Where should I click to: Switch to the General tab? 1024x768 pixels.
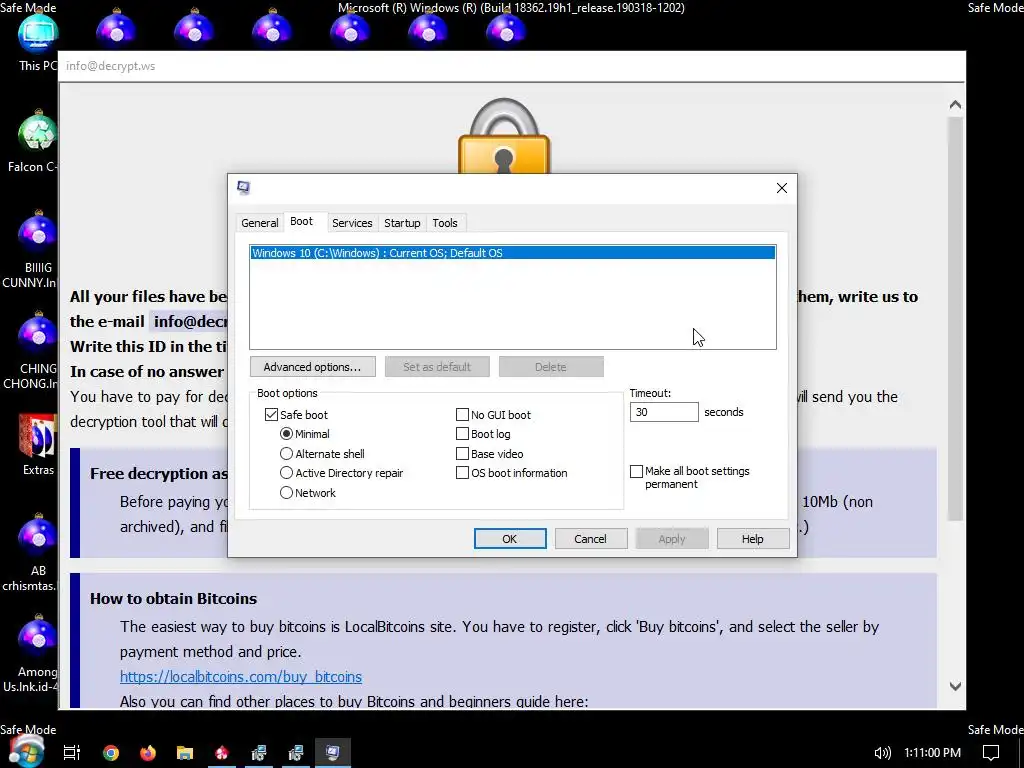pyautogui.click(x=260, y=223)
